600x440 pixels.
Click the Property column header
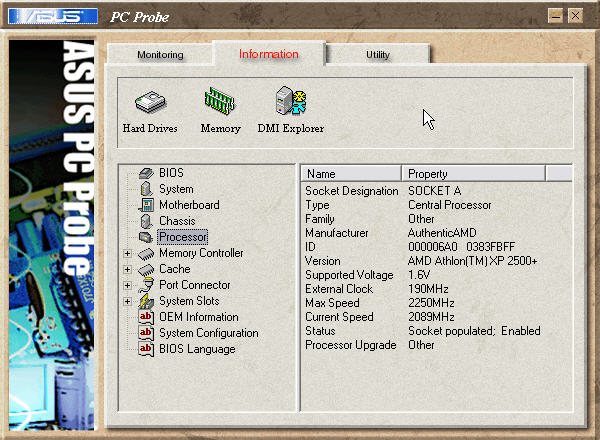473,174
